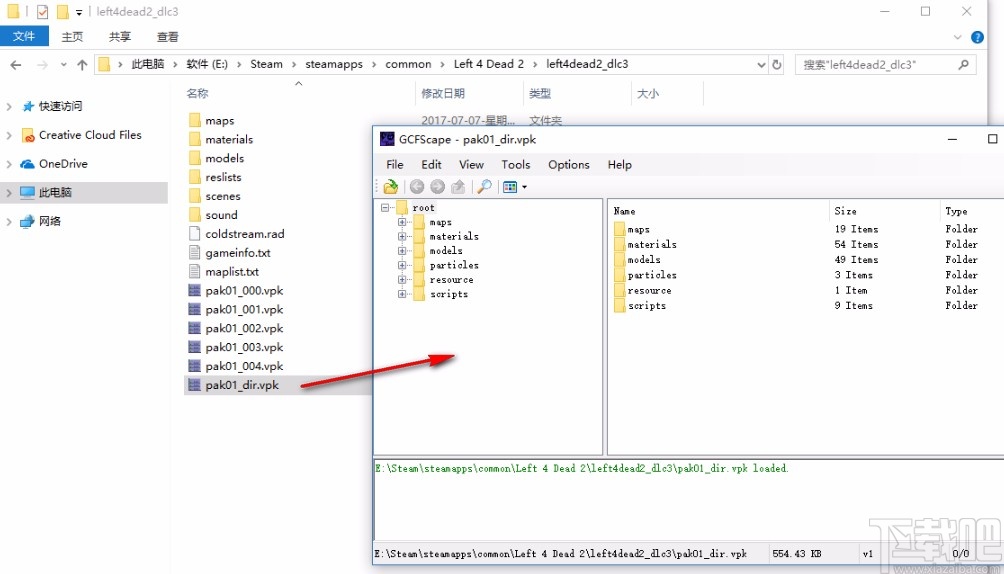Expand the resource node in GCFScape tree
1004x574 pixels.
tap(402, 279)
